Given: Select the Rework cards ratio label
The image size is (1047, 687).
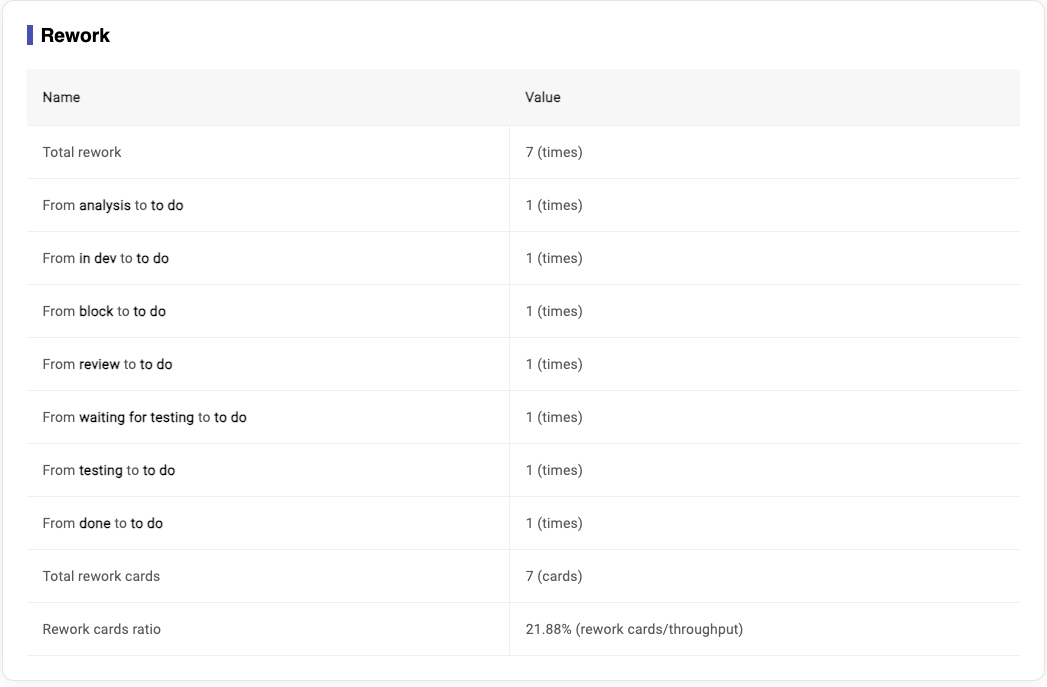Looking at the screenshot, I should (101, 629).
